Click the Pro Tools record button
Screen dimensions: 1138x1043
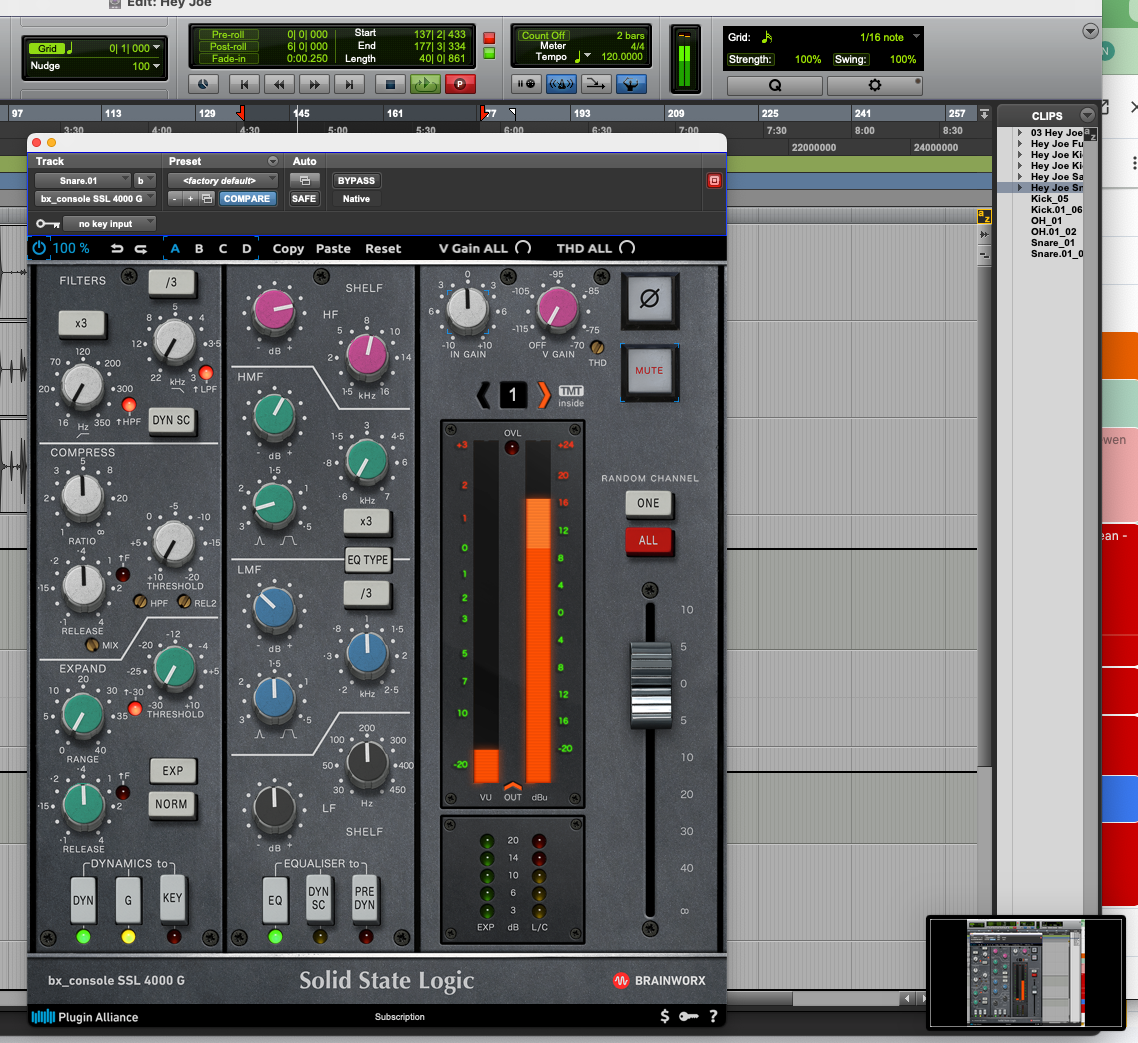coord(459,84)
